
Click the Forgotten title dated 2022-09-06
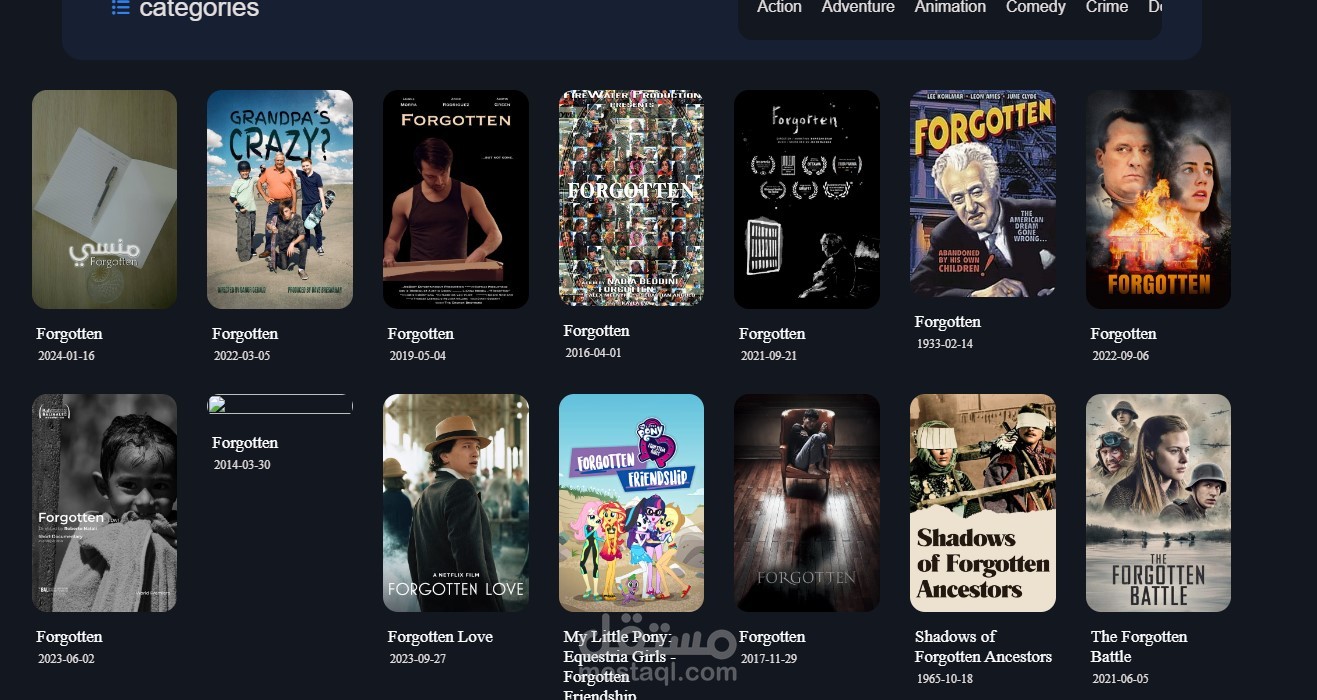click(x=1123, y=334)
